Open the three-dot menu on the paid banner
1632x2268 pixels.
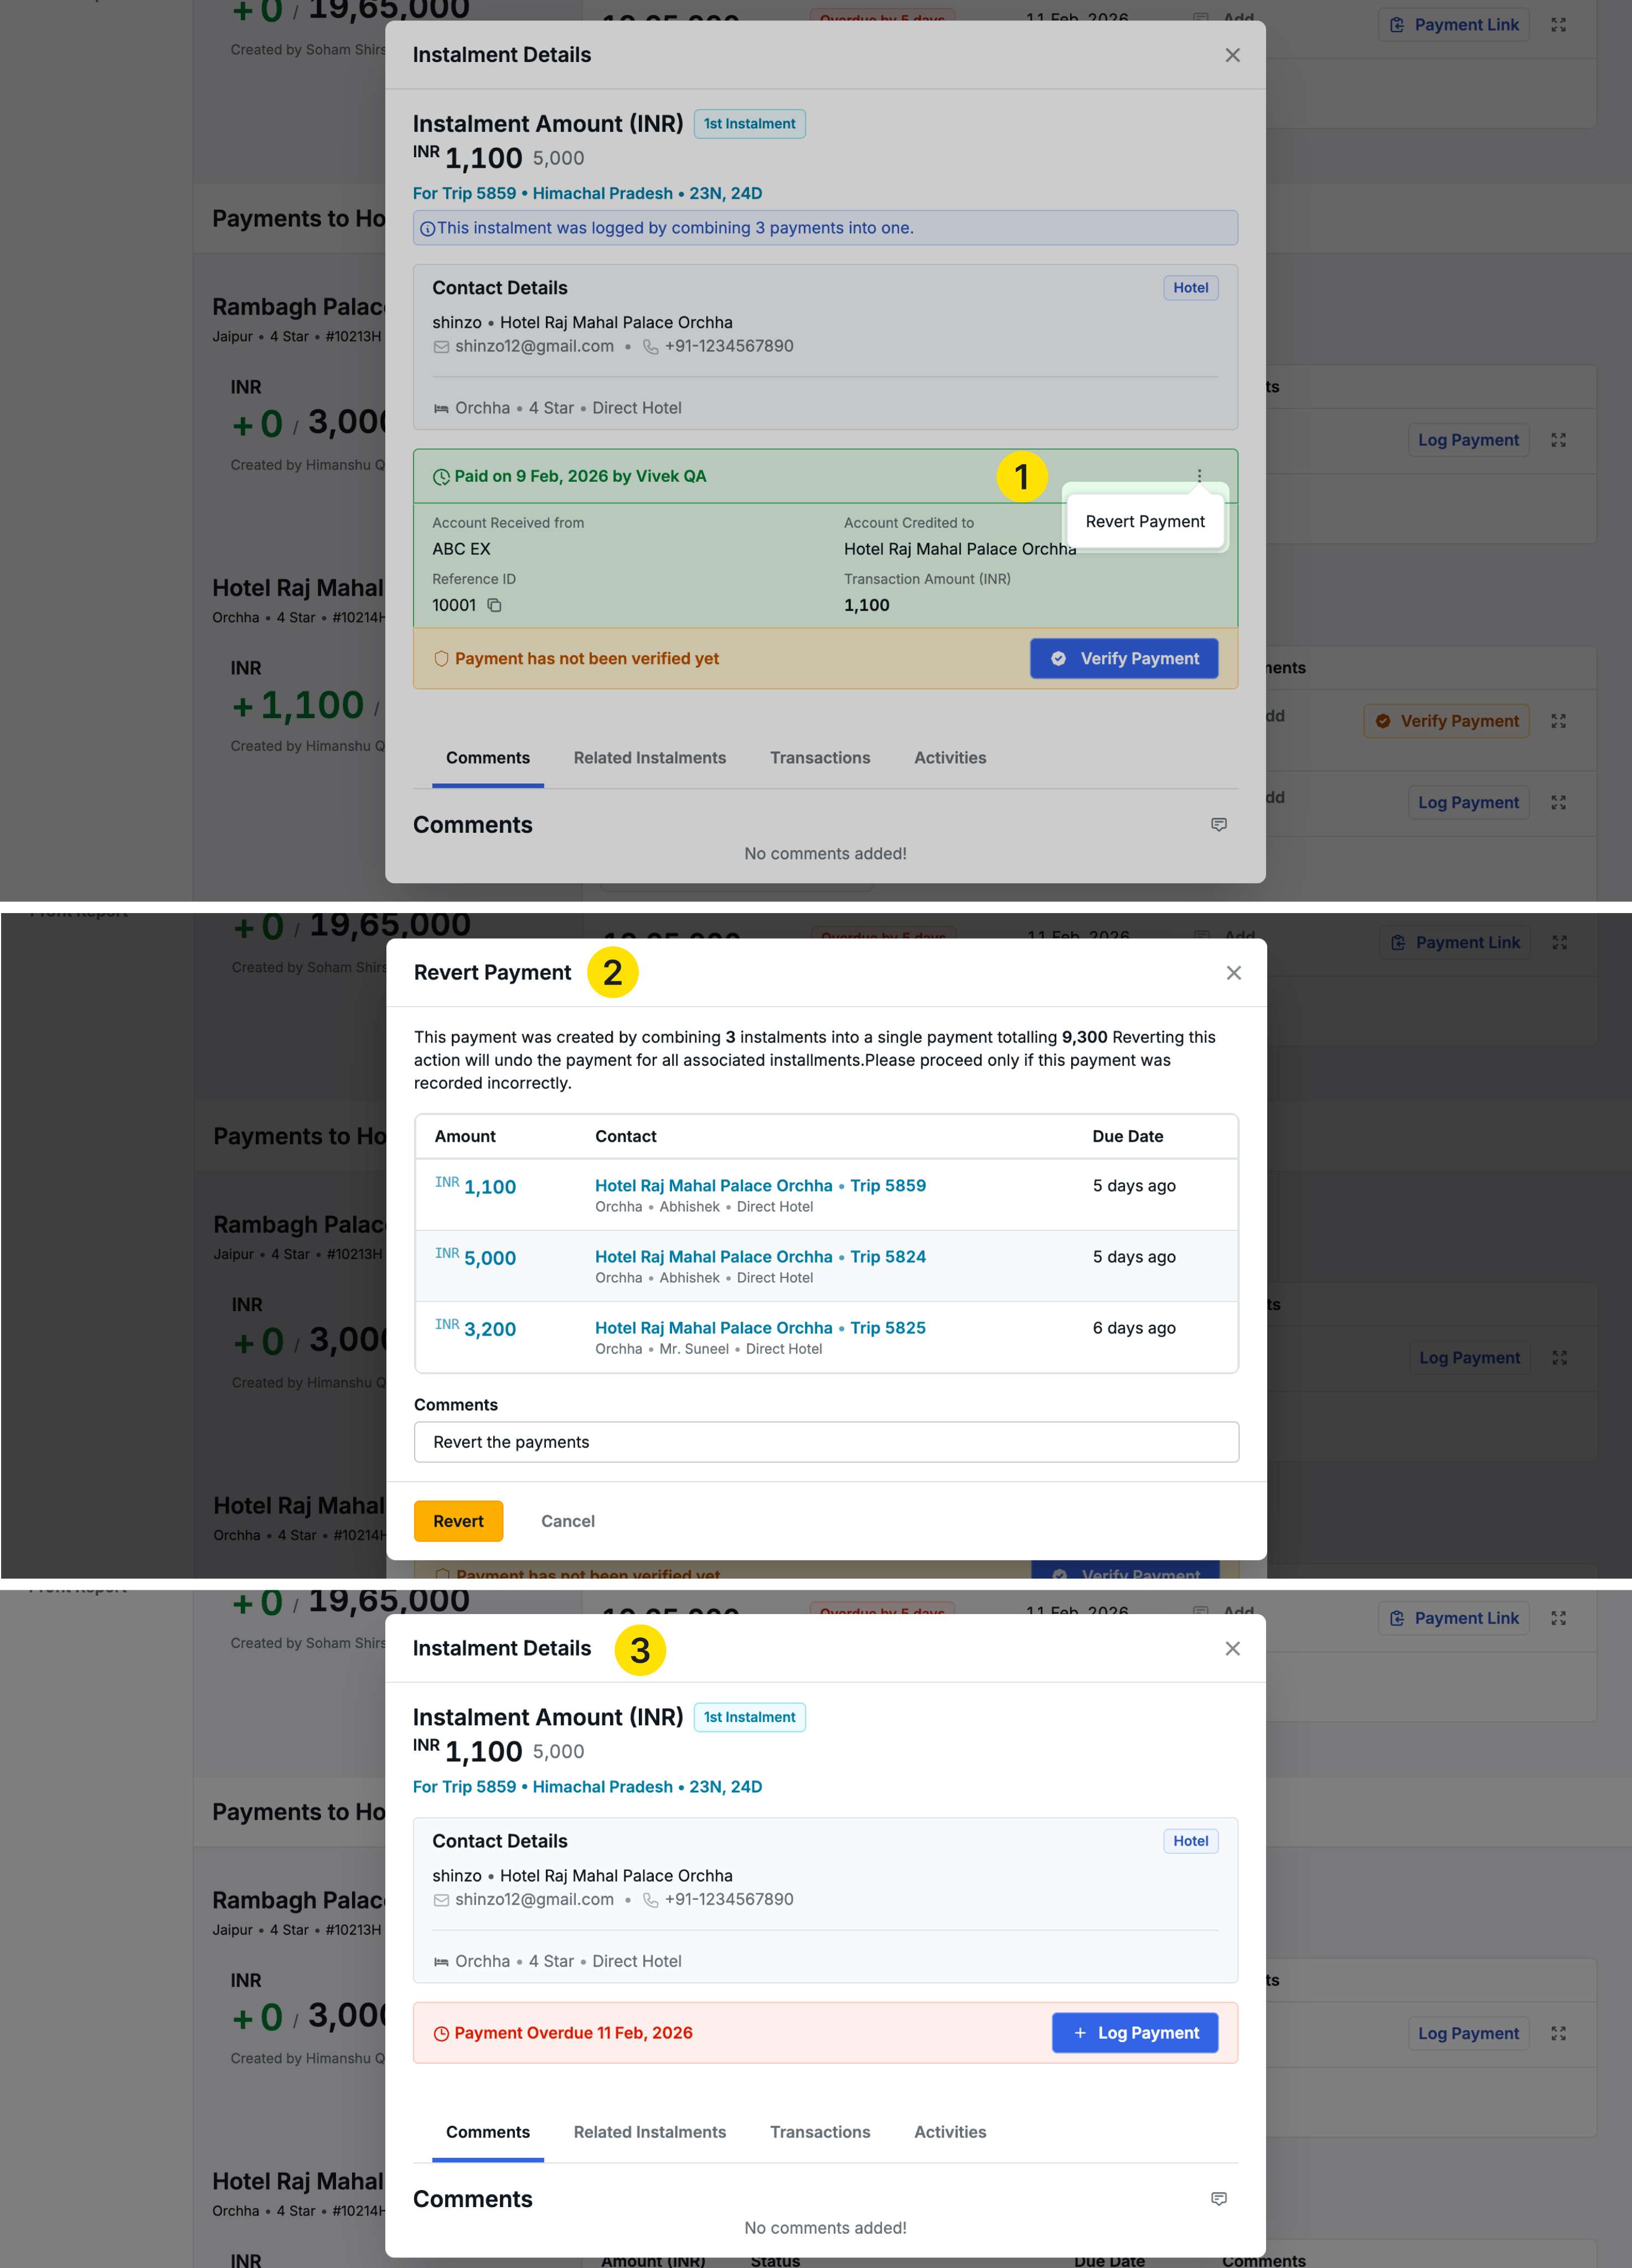pos(1199,476)
